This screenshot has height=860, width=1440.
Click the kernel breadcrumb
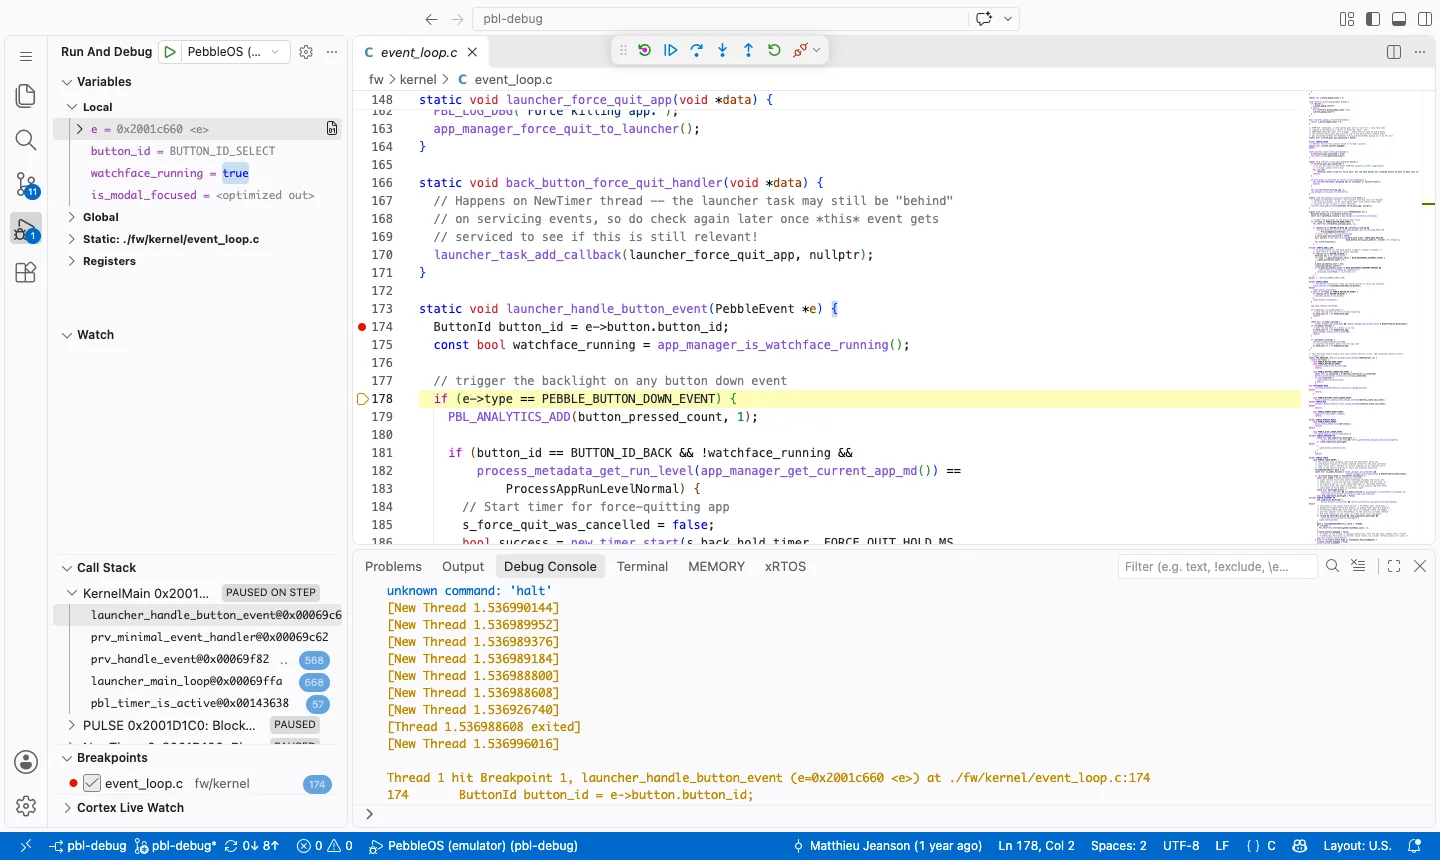(x=418, y=79)
